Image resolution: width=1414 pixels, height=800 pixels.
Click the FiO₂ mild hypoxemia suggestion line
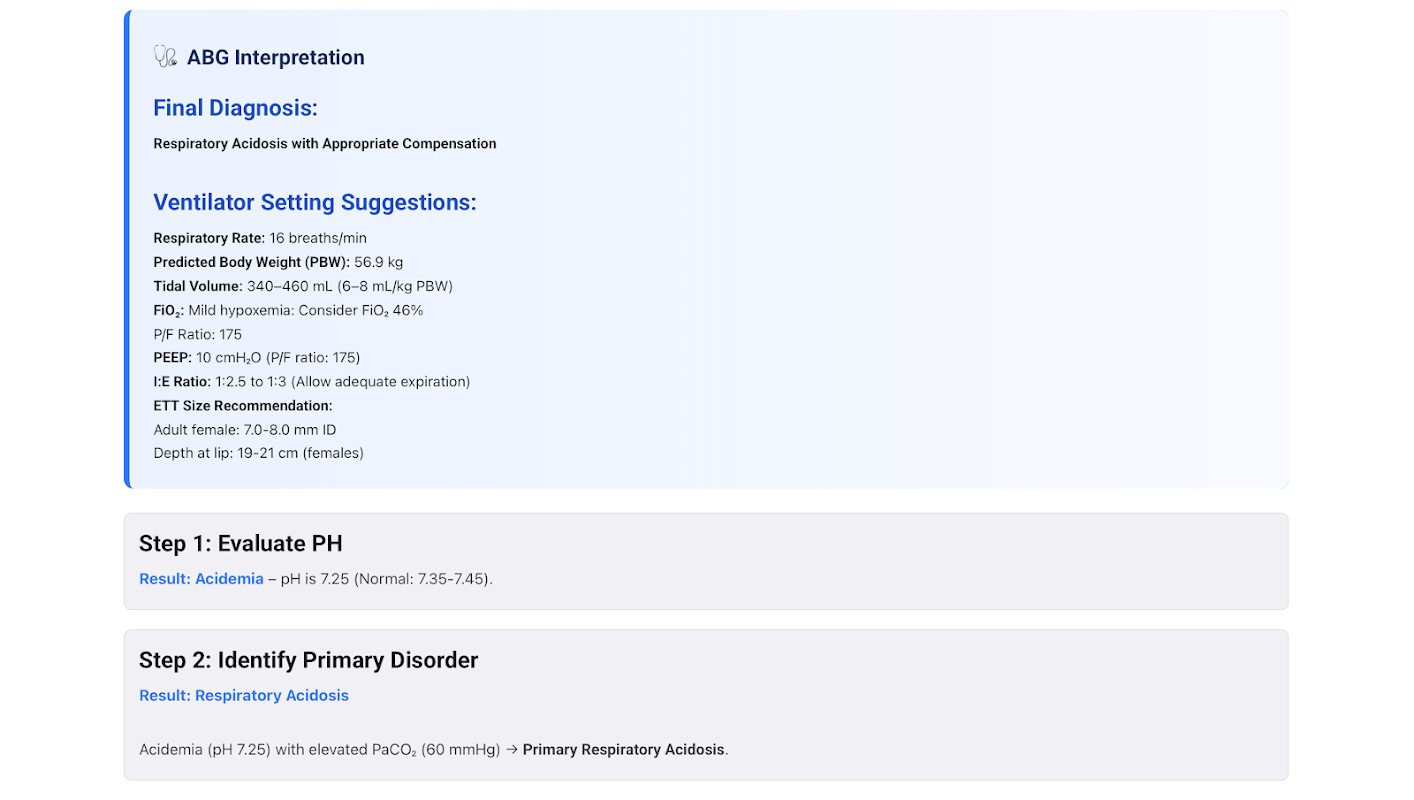click(x=288, y=310)
